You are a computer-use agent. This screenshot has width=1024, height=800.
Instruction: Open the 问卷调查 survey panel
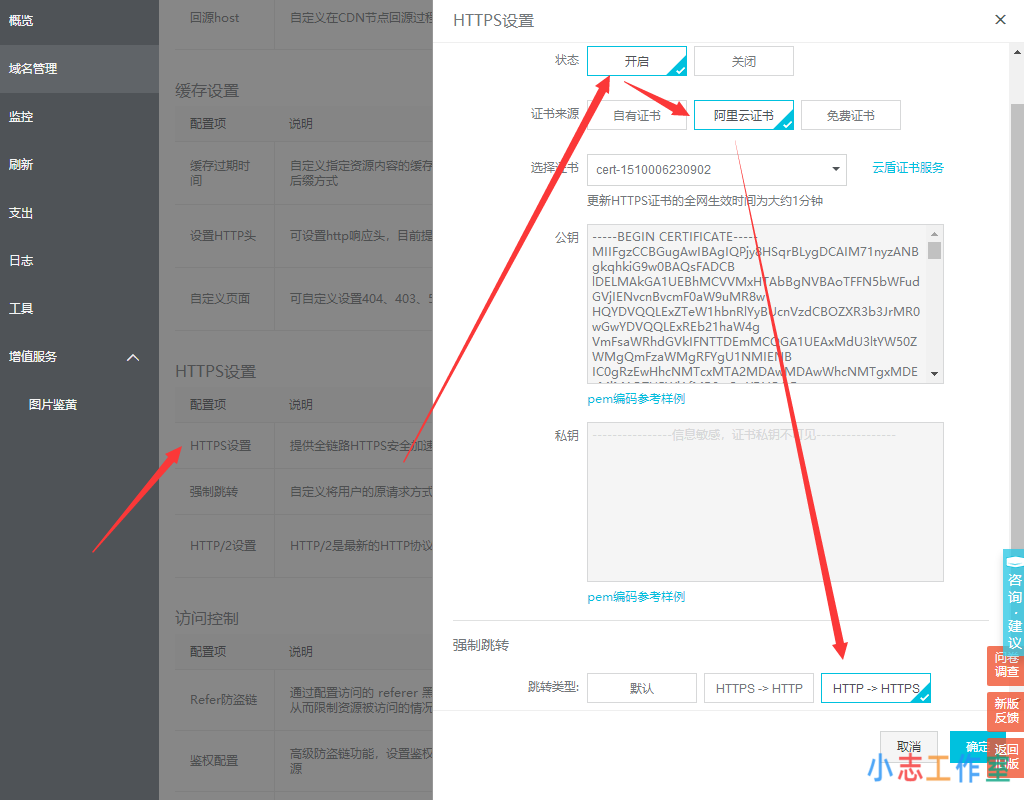[1006, 666]
